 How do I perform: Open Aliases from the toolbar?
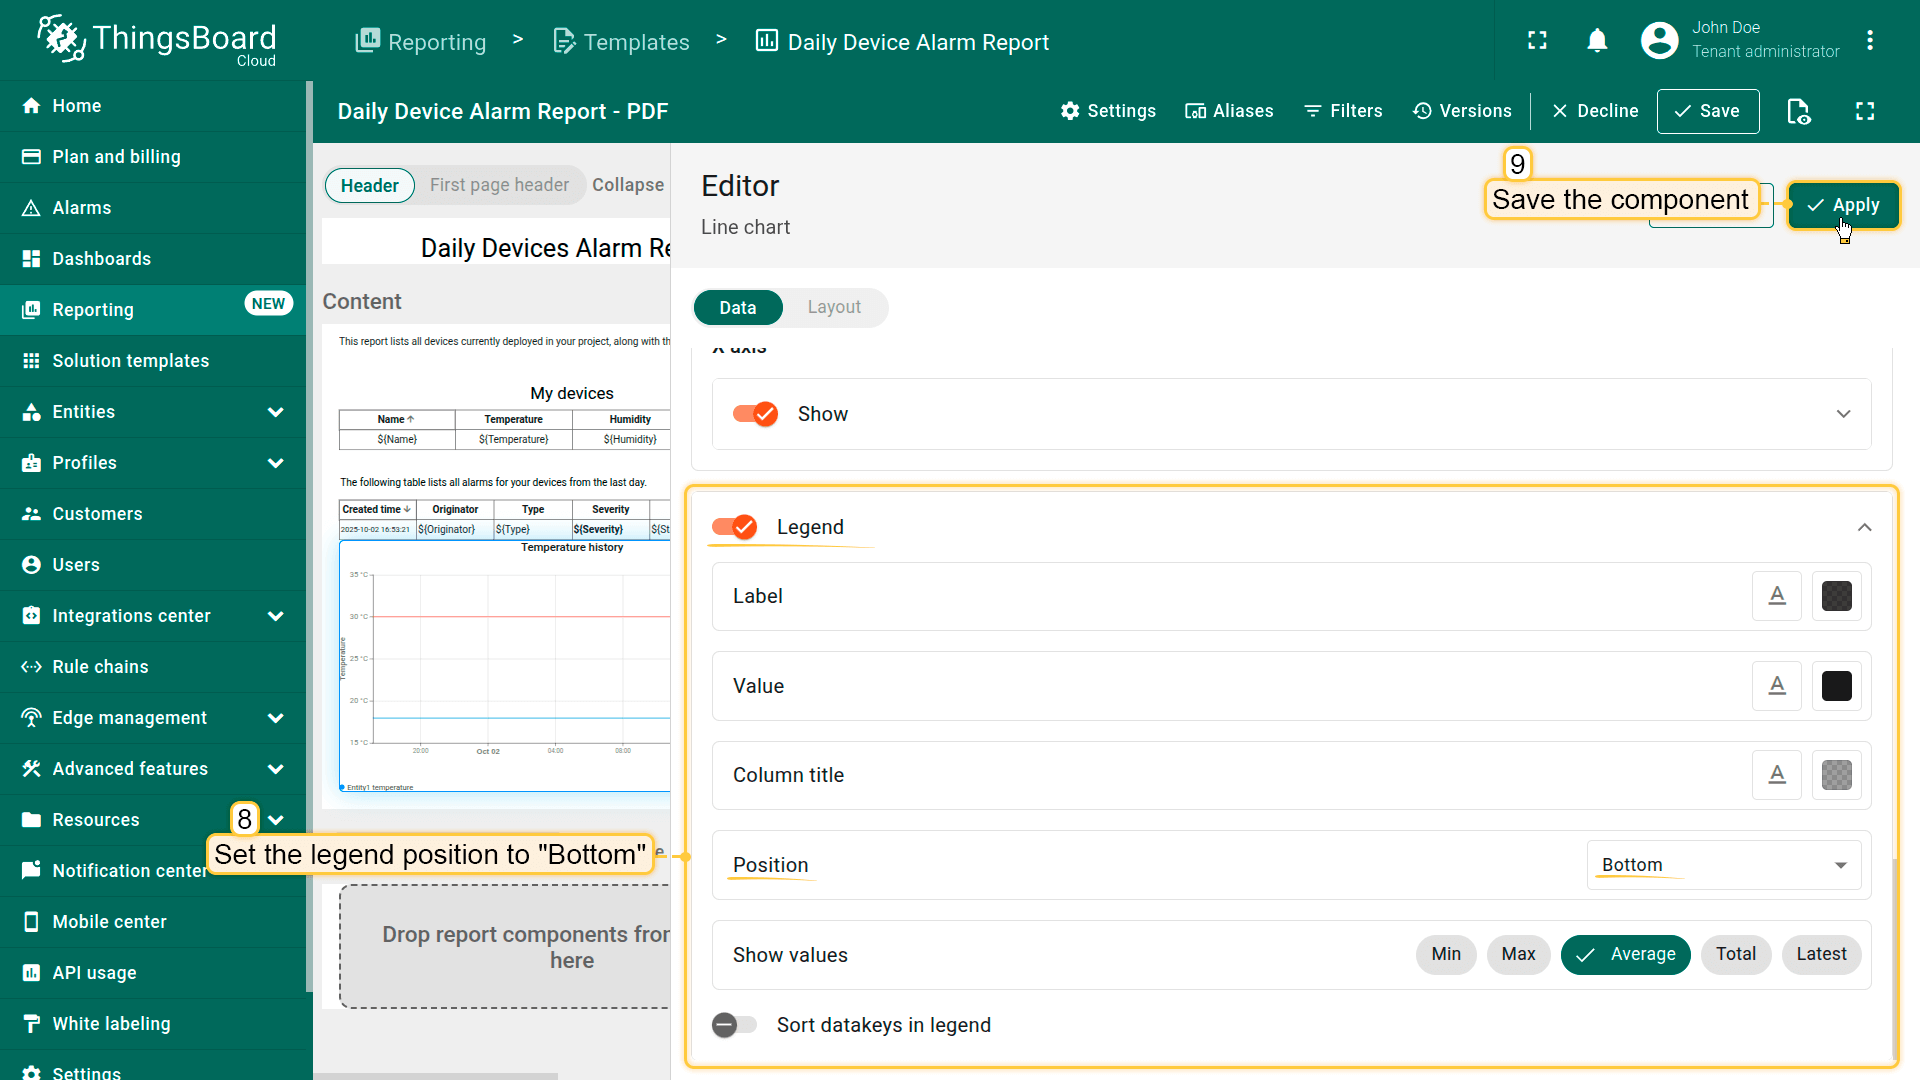click(x=1229, y=111)
